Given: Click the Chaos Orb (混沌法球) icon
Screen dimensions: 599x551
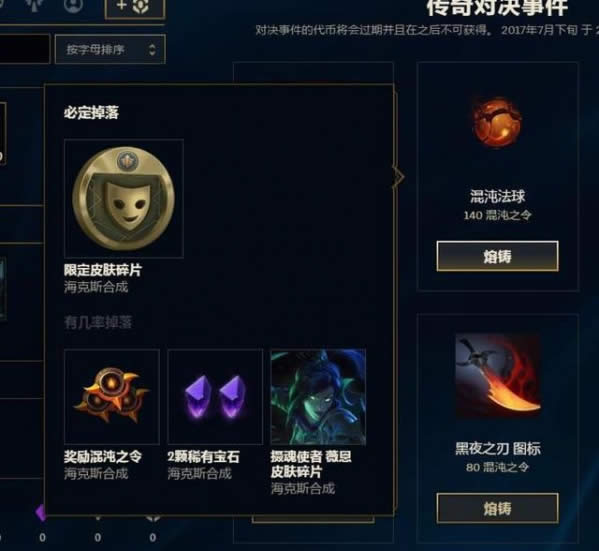Looking at the screenshot, I should (497, 122).
